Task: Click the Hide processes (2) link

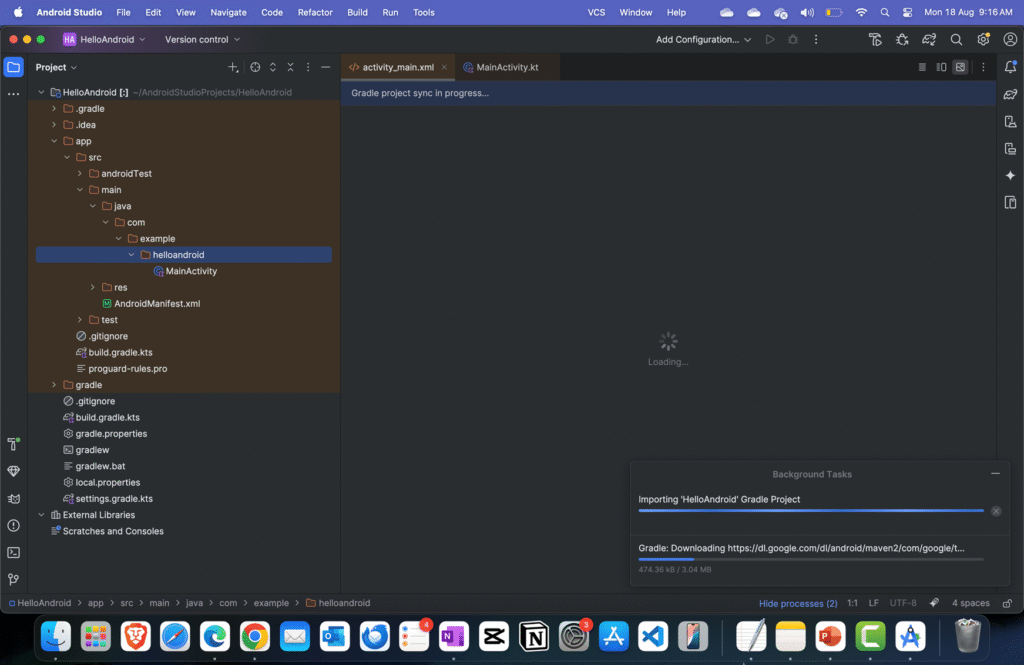Action: (797, 603)
